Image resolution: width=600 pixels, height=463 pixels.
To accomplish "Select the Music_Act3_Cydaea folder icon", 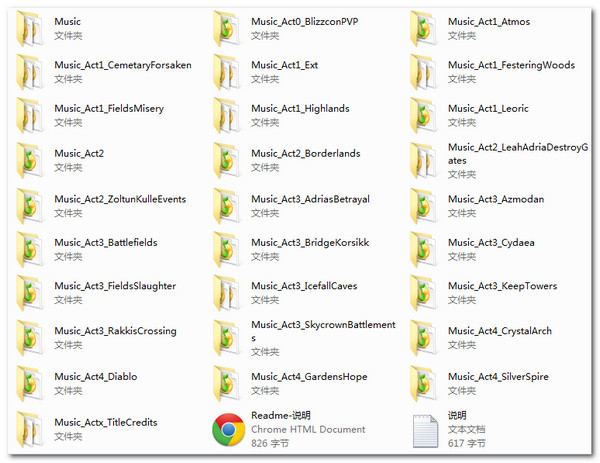I will (424, 249).
